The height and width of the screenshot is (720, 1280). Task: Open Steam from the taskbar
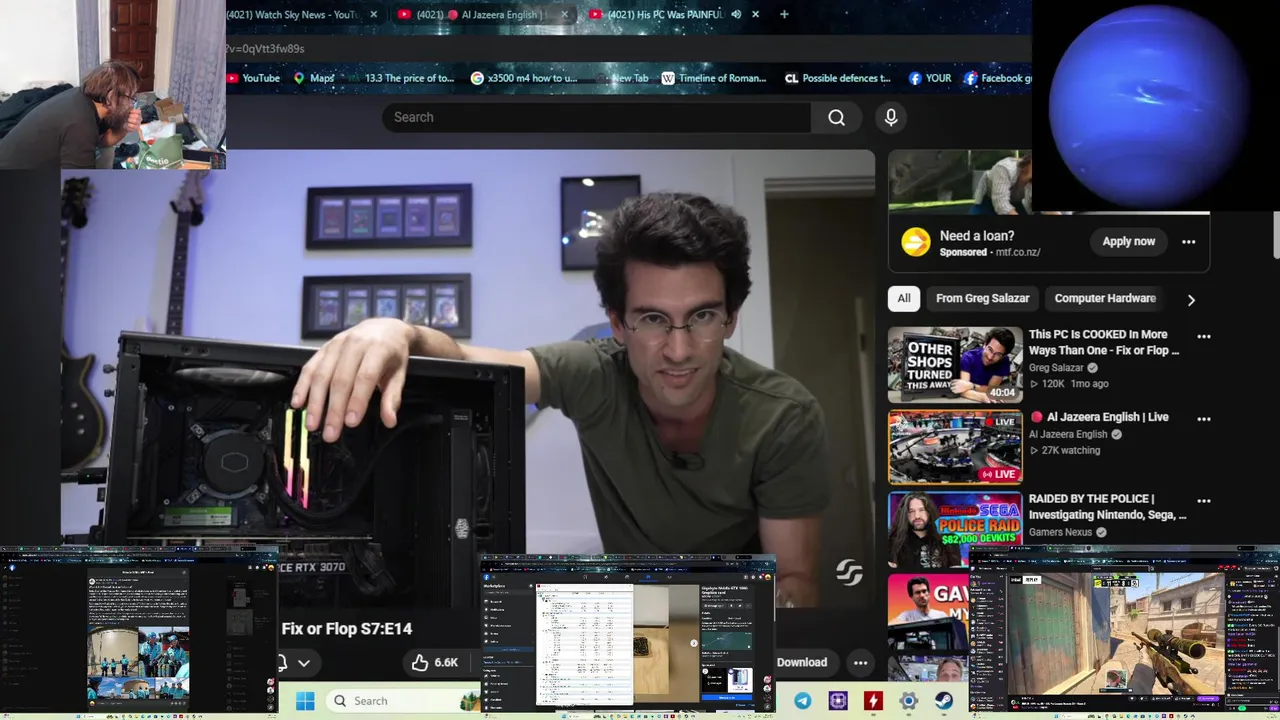tap(943, 701)
